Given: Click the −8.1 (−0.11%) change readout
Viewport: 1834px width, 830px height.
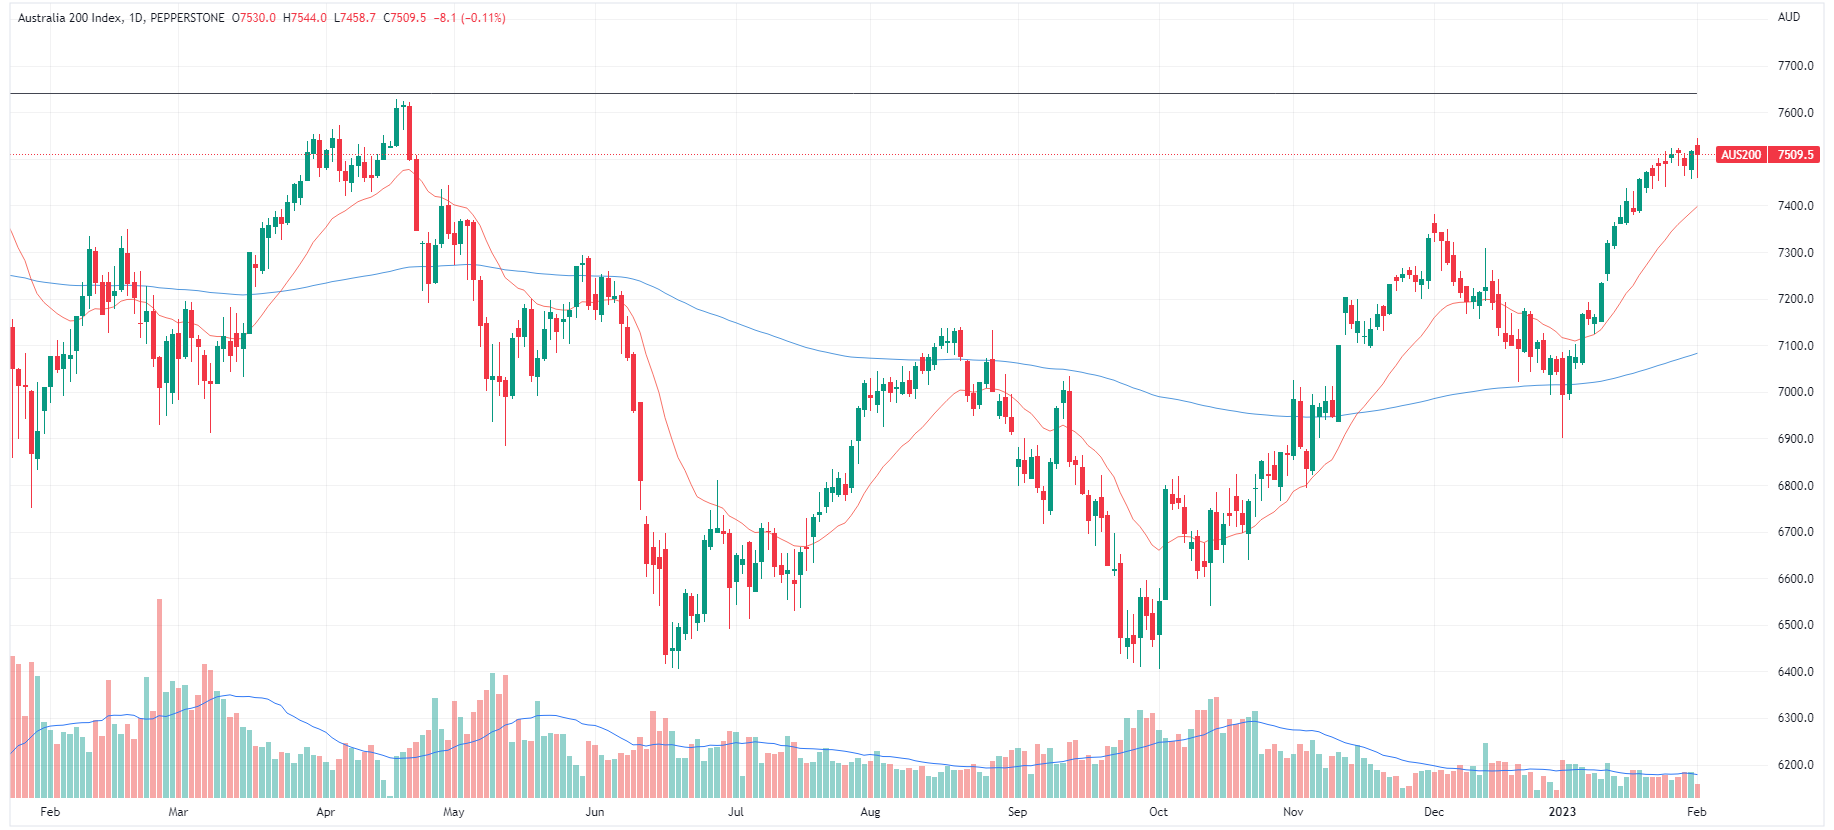Looking at the screenshot, I should click(x=470, y=18).
